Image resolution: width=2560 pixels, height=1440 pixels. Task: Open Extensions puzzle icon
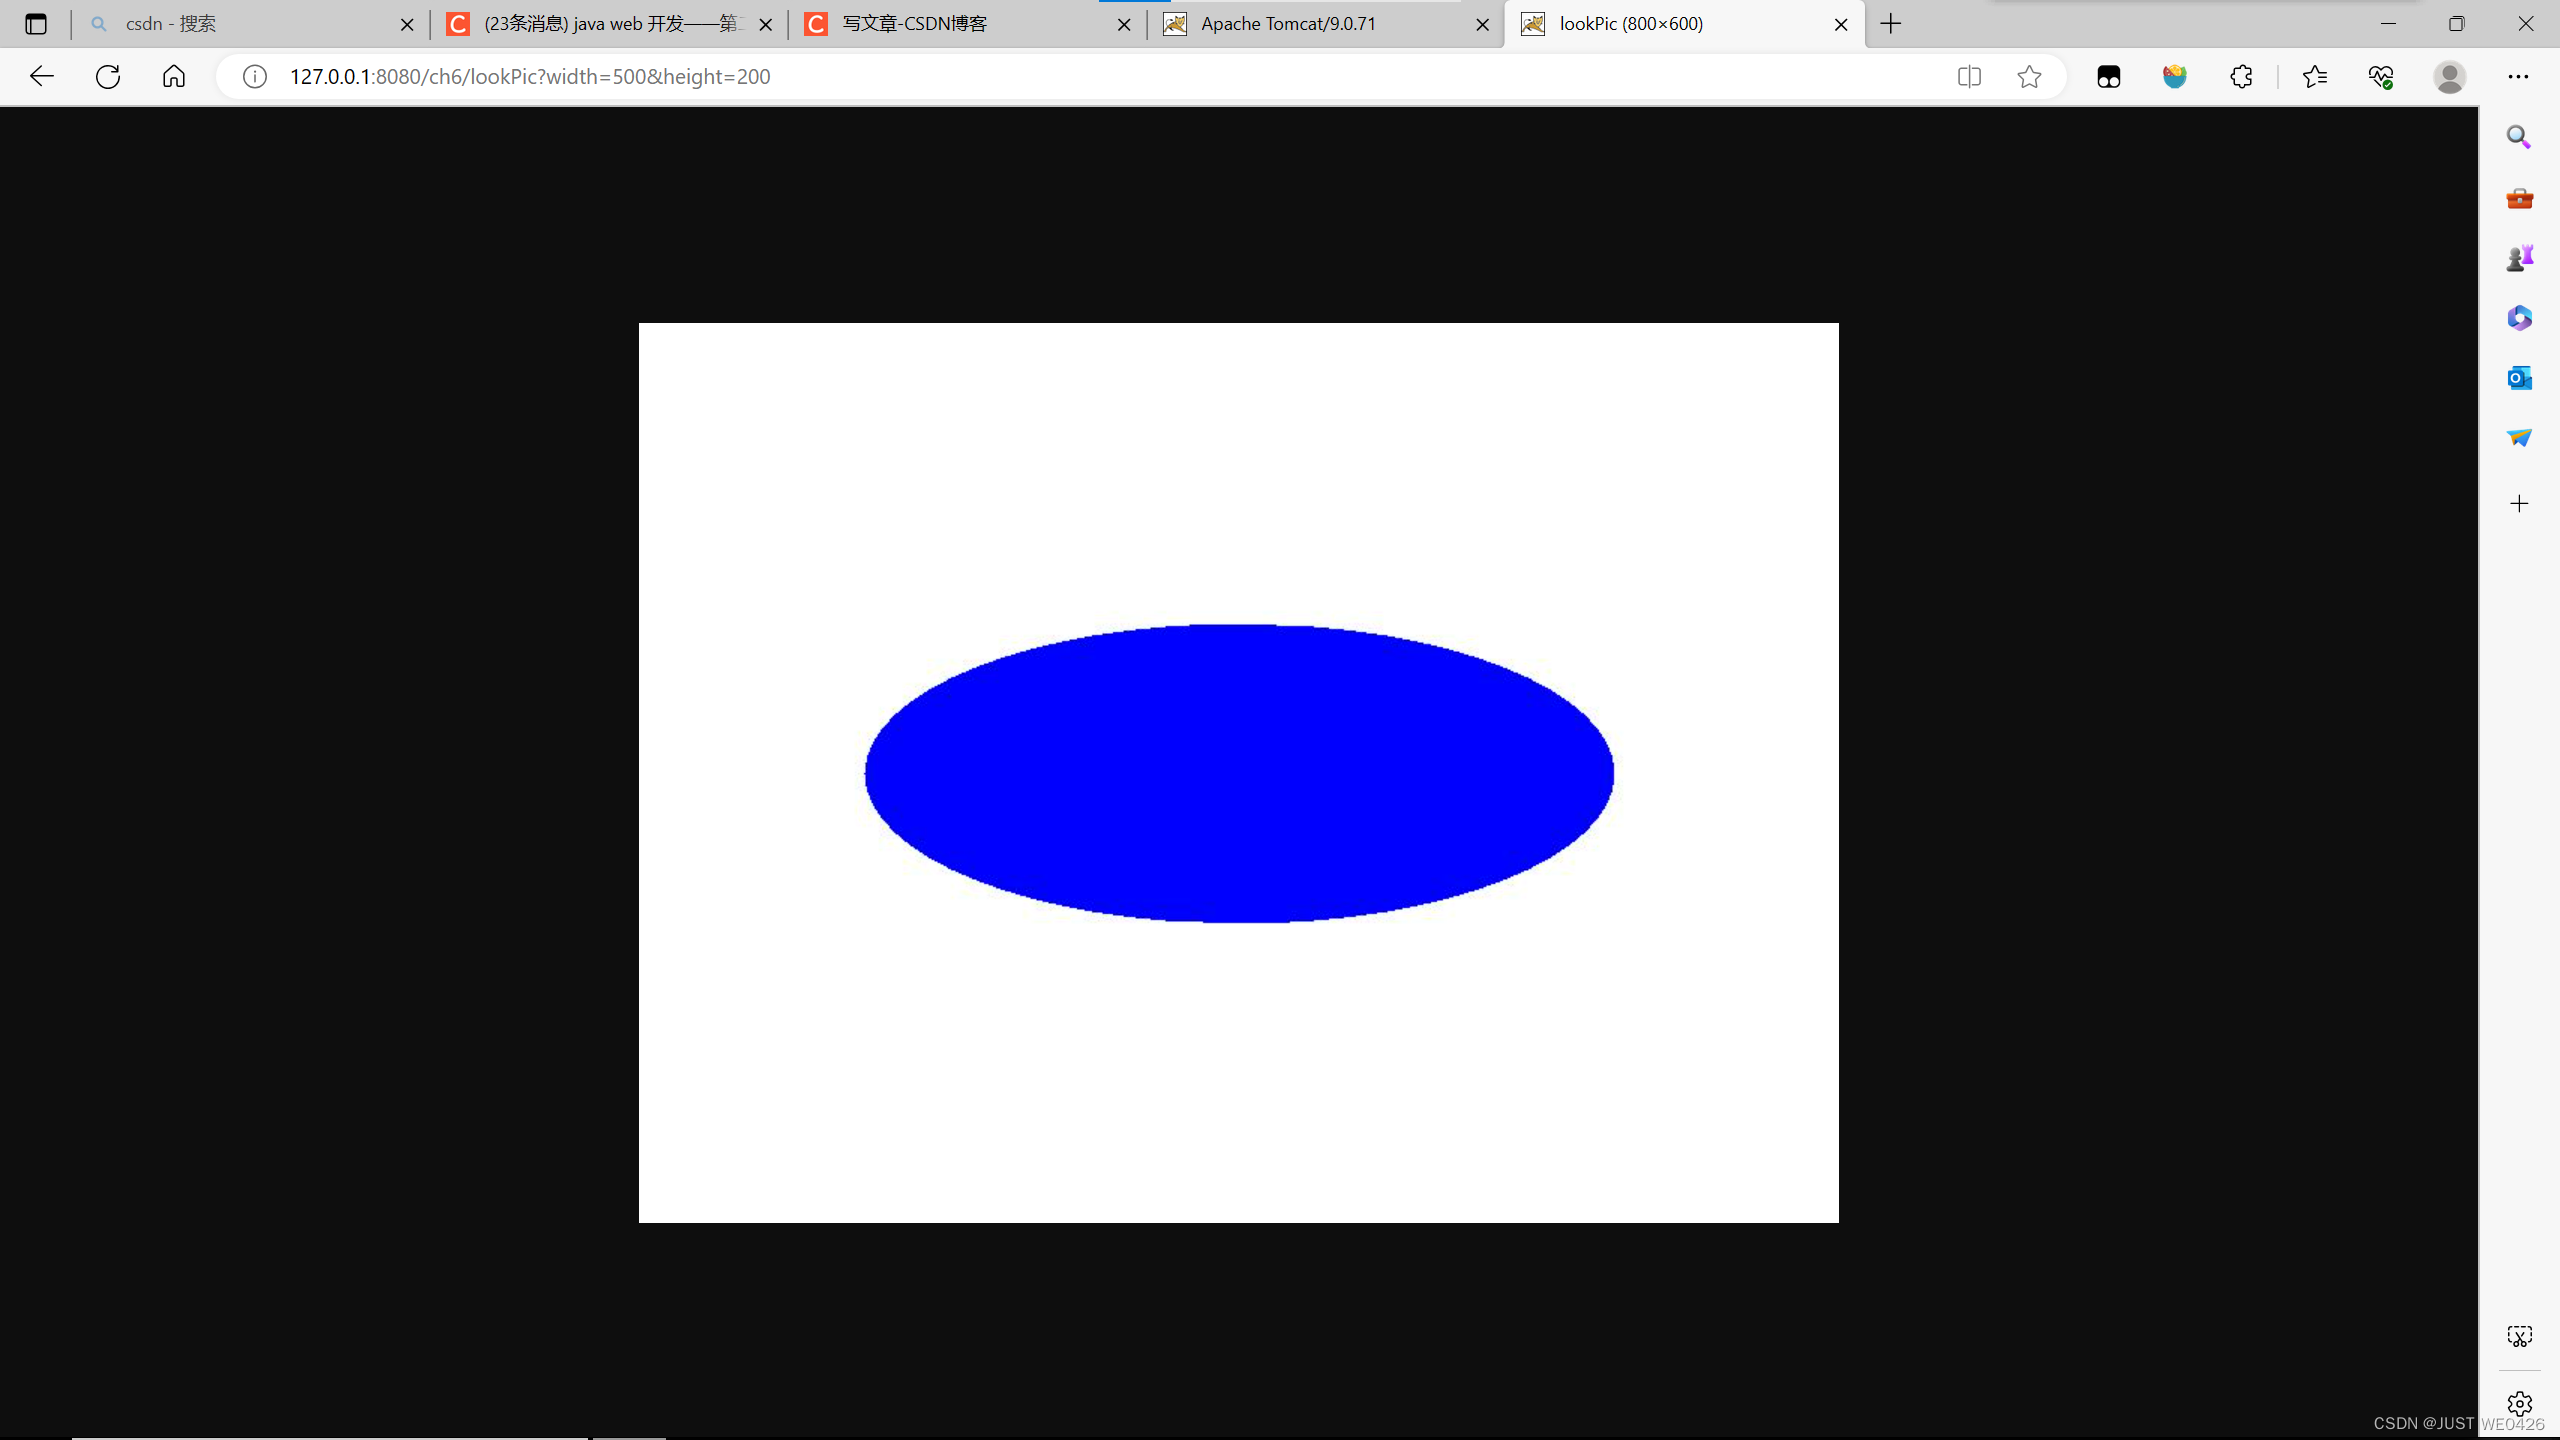click(2241, 76)
